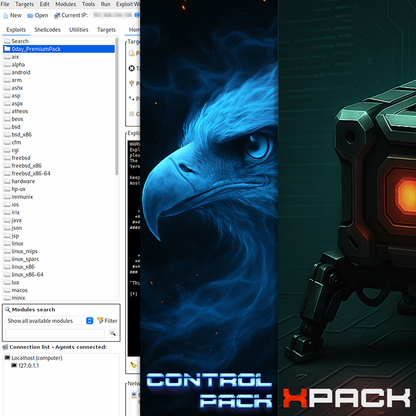Click the Filter button in Modules search
The height and width of the screenshot is (416, 416).
coord(107,321)
